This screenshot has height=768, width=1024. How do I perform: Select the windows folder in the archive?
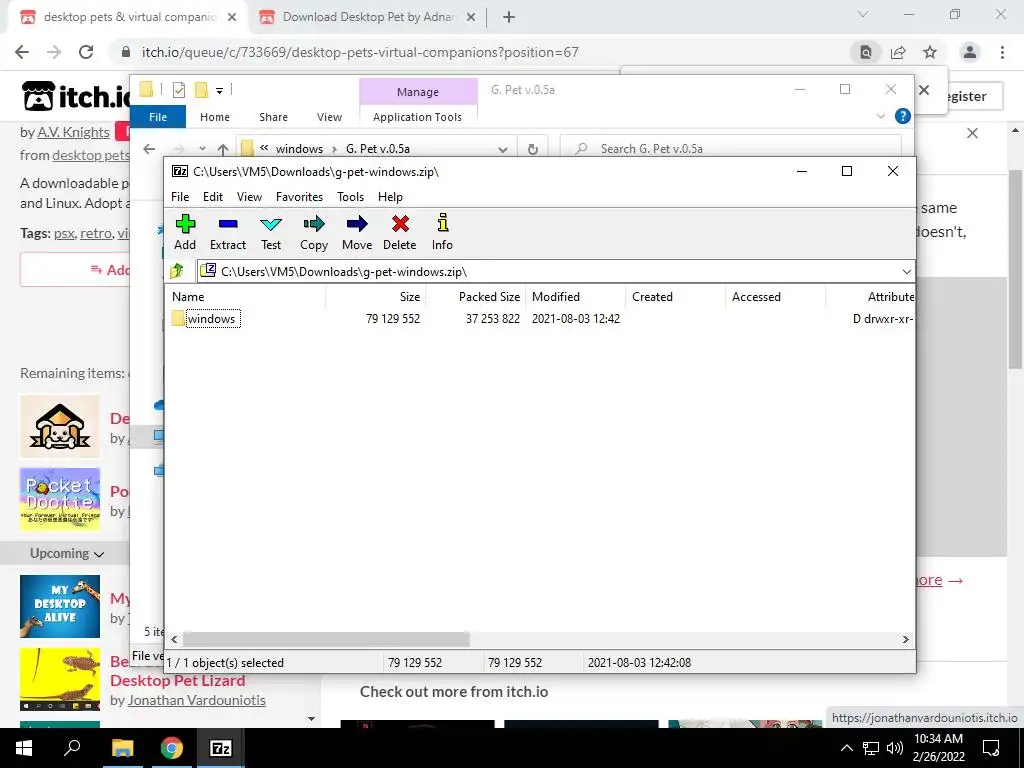pos(204,319)
